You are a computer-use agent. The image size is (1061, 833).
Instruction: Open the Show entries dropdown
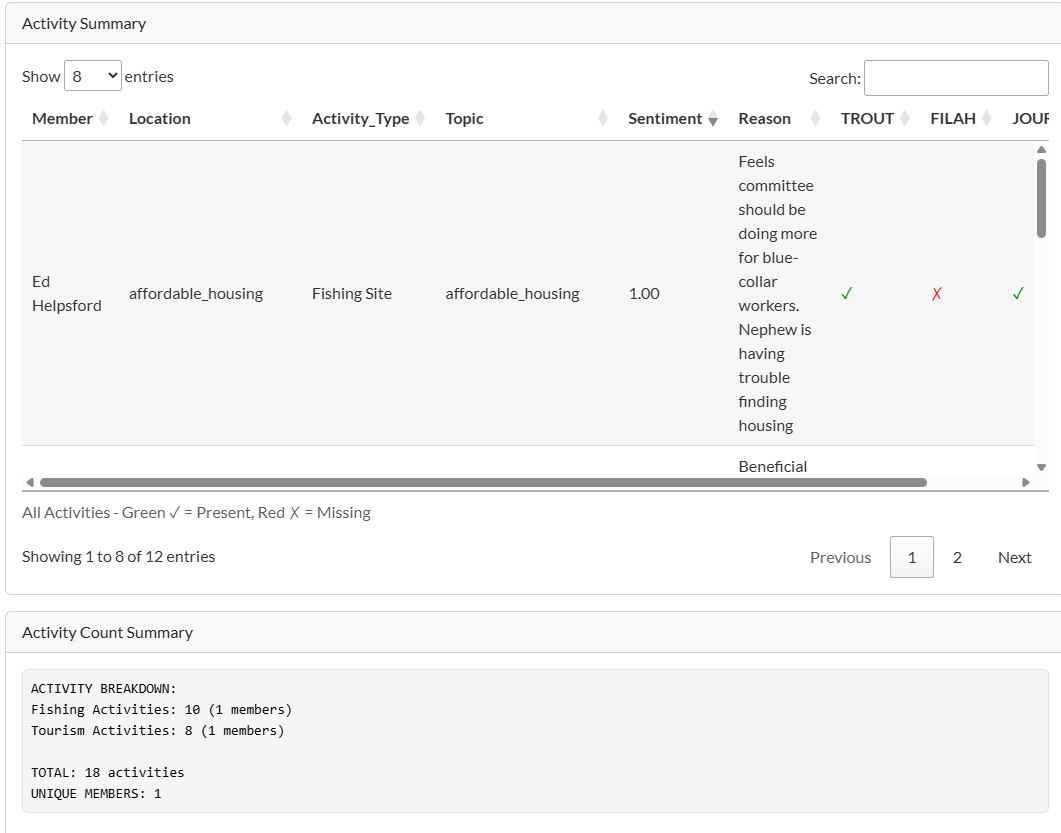point(93,76)
